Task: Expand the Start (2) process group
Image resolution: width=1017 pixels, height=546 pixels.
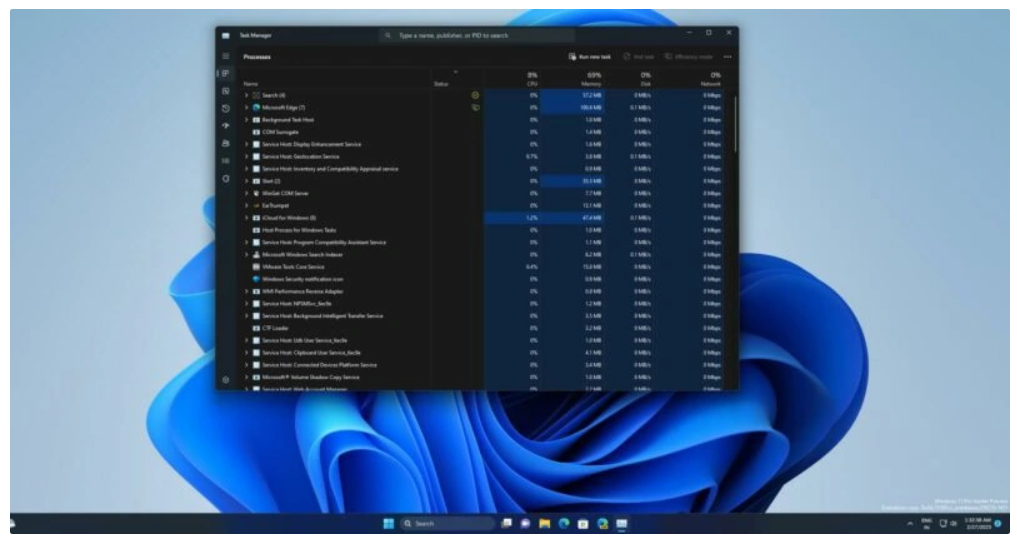Action: [246, 181]
